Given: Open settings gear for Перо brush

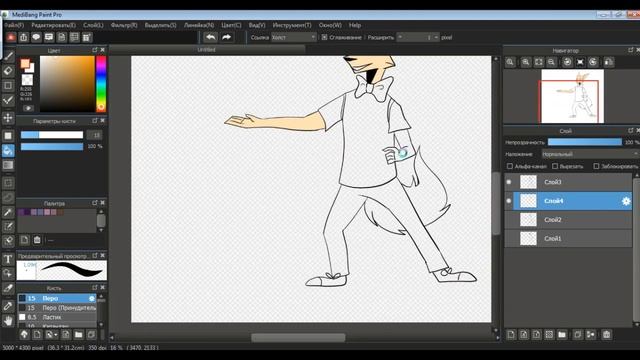Looking at the screenshot, I should pyautogui.click(x=92, y=298).
